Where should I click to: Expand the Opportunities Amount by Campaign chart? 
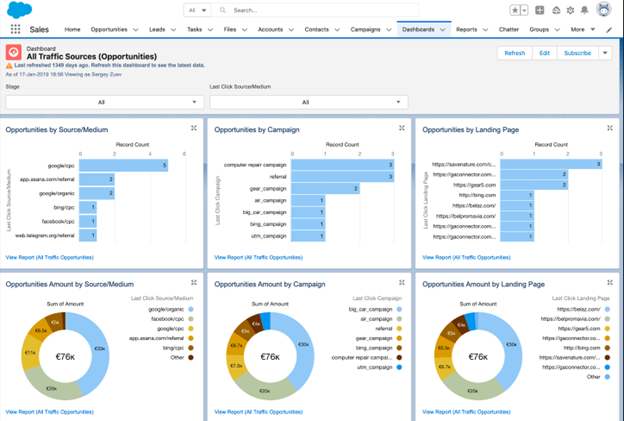click(402, 283)
